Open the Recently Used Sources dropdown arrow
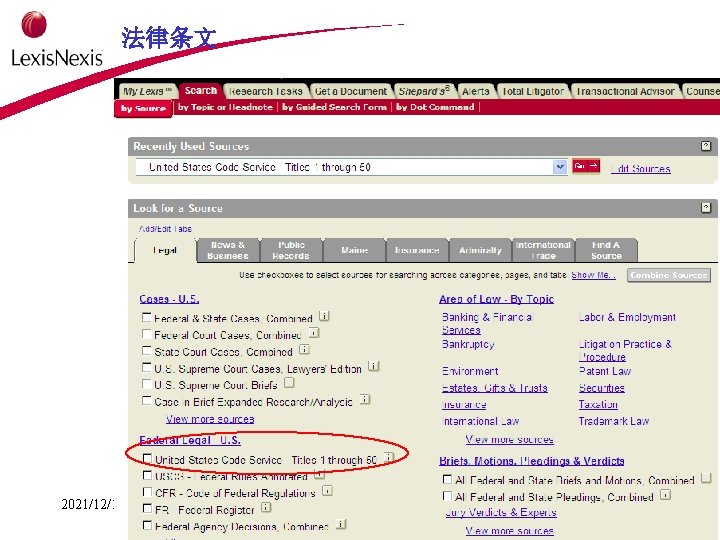Viewport: 720px width, 540px height. point(560,167)
